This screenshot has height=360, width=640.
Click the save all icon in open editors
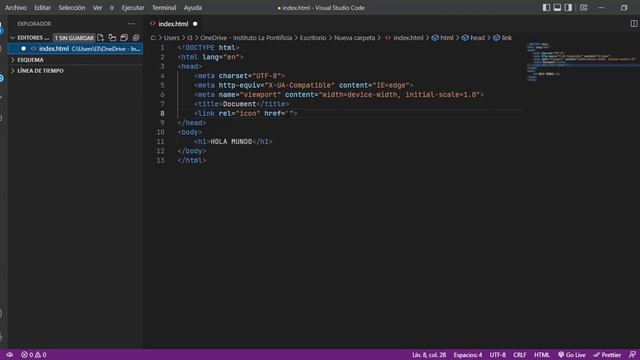point(124,38)
